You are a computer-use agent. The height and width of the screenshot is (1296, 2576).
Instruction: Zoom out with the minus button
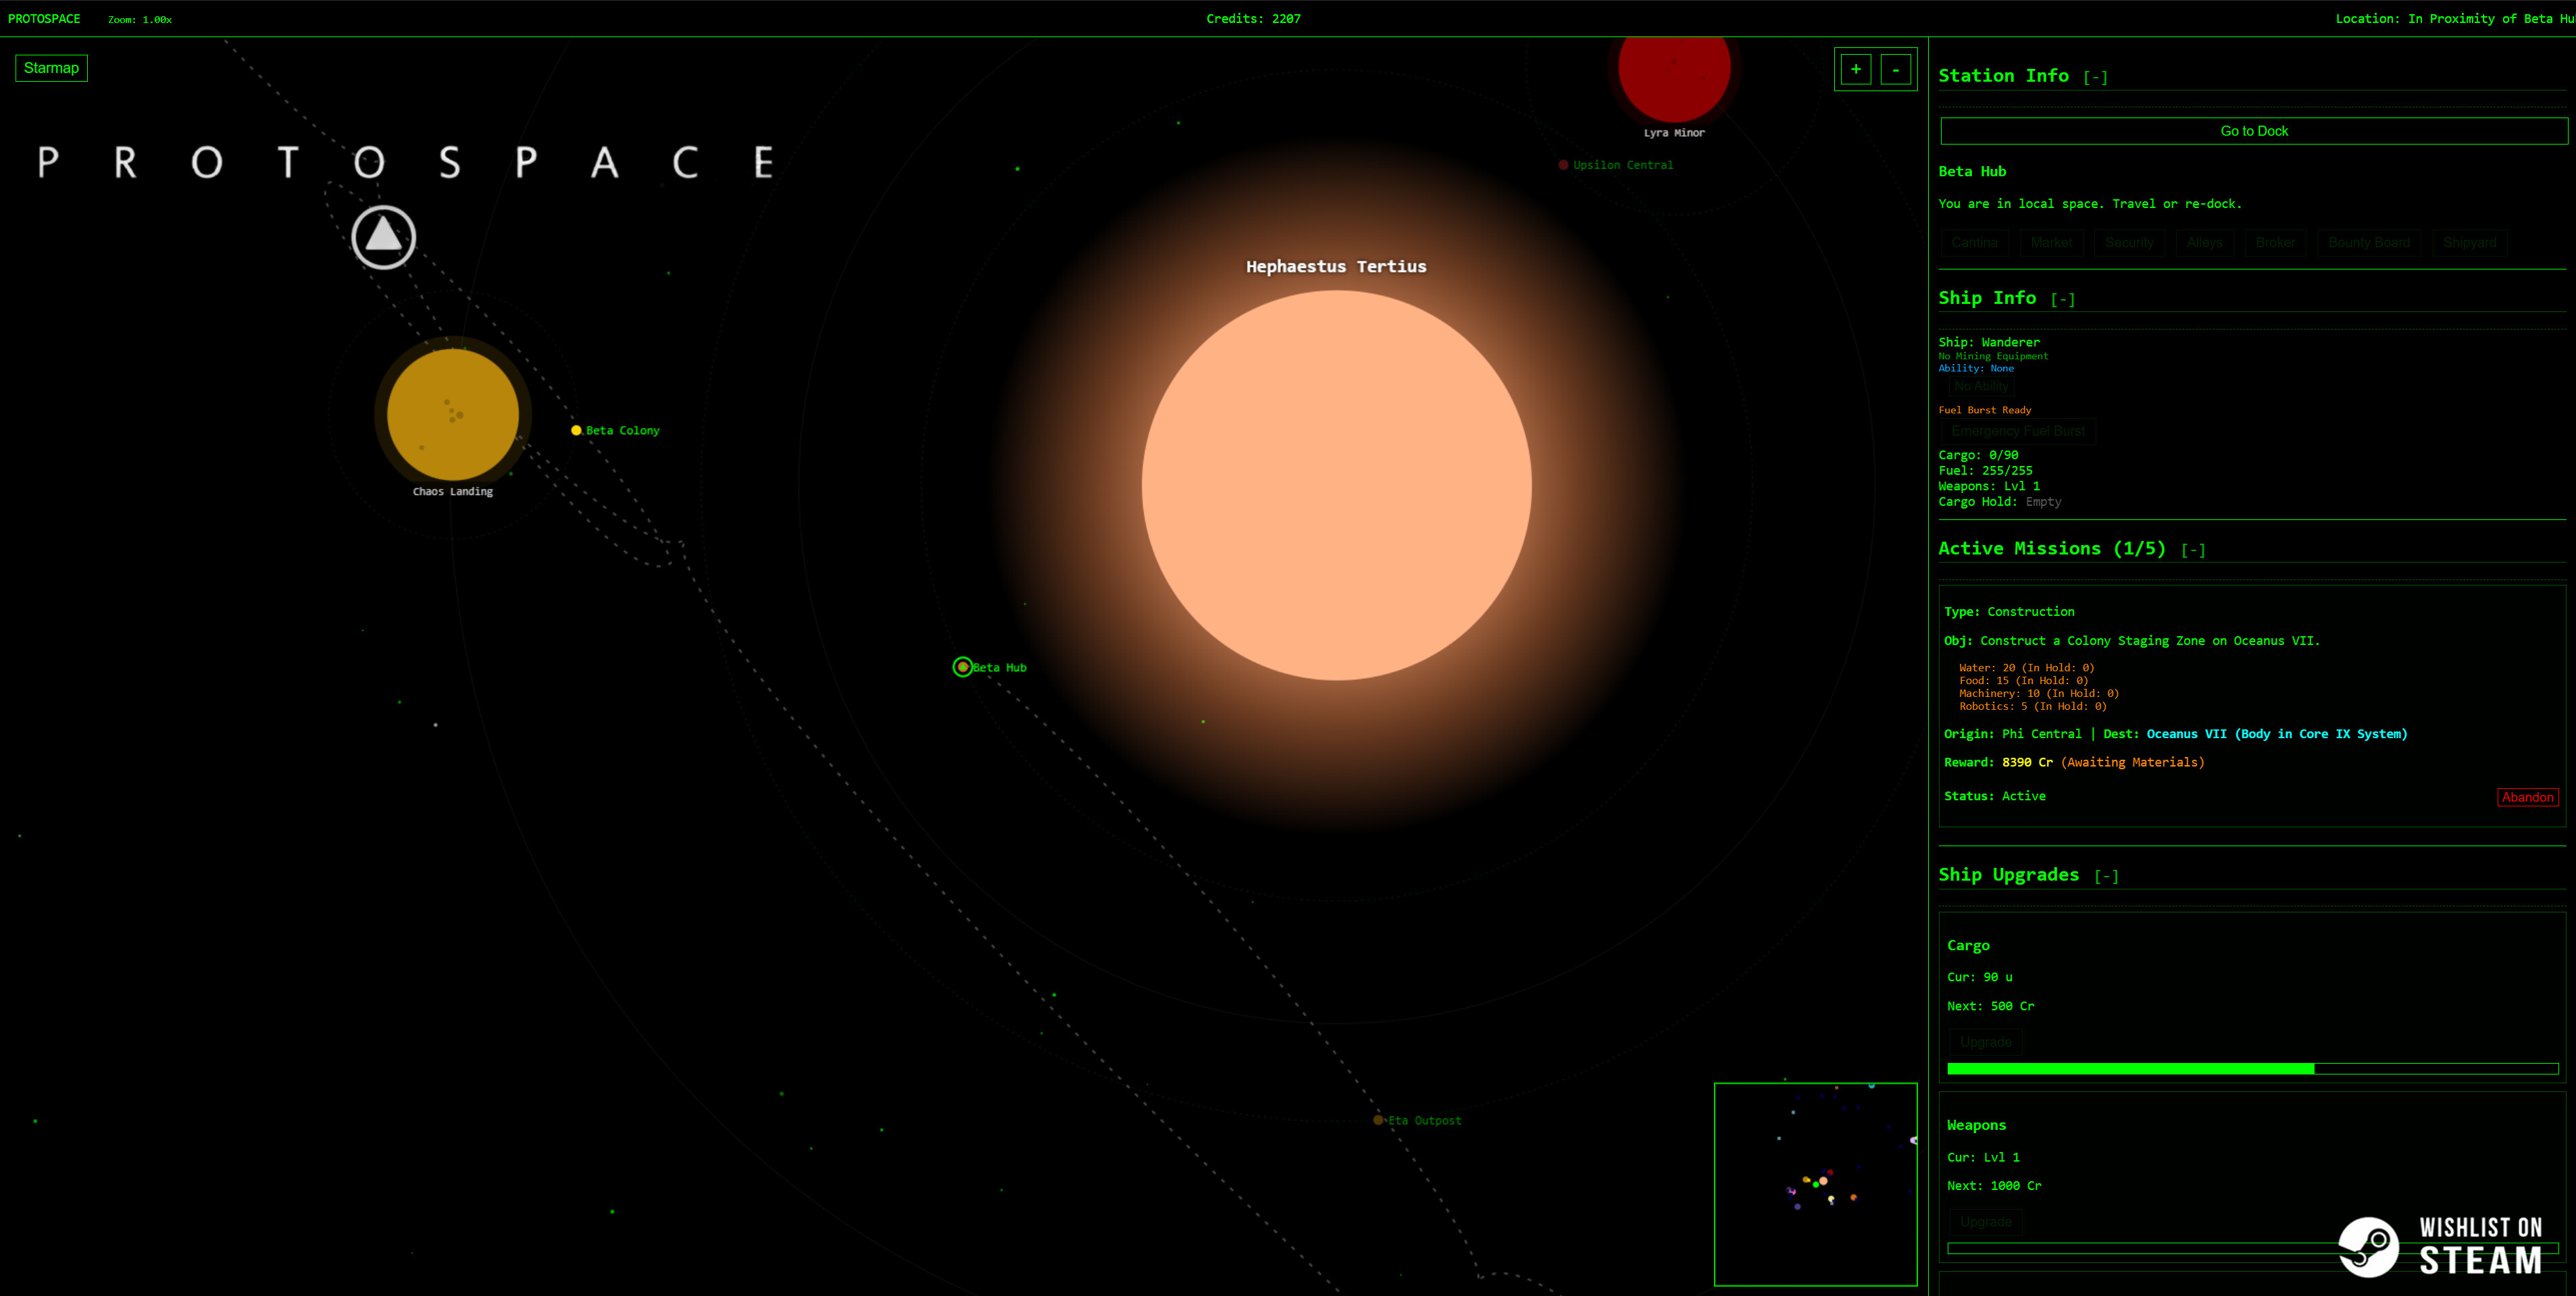pos(1895,69)
